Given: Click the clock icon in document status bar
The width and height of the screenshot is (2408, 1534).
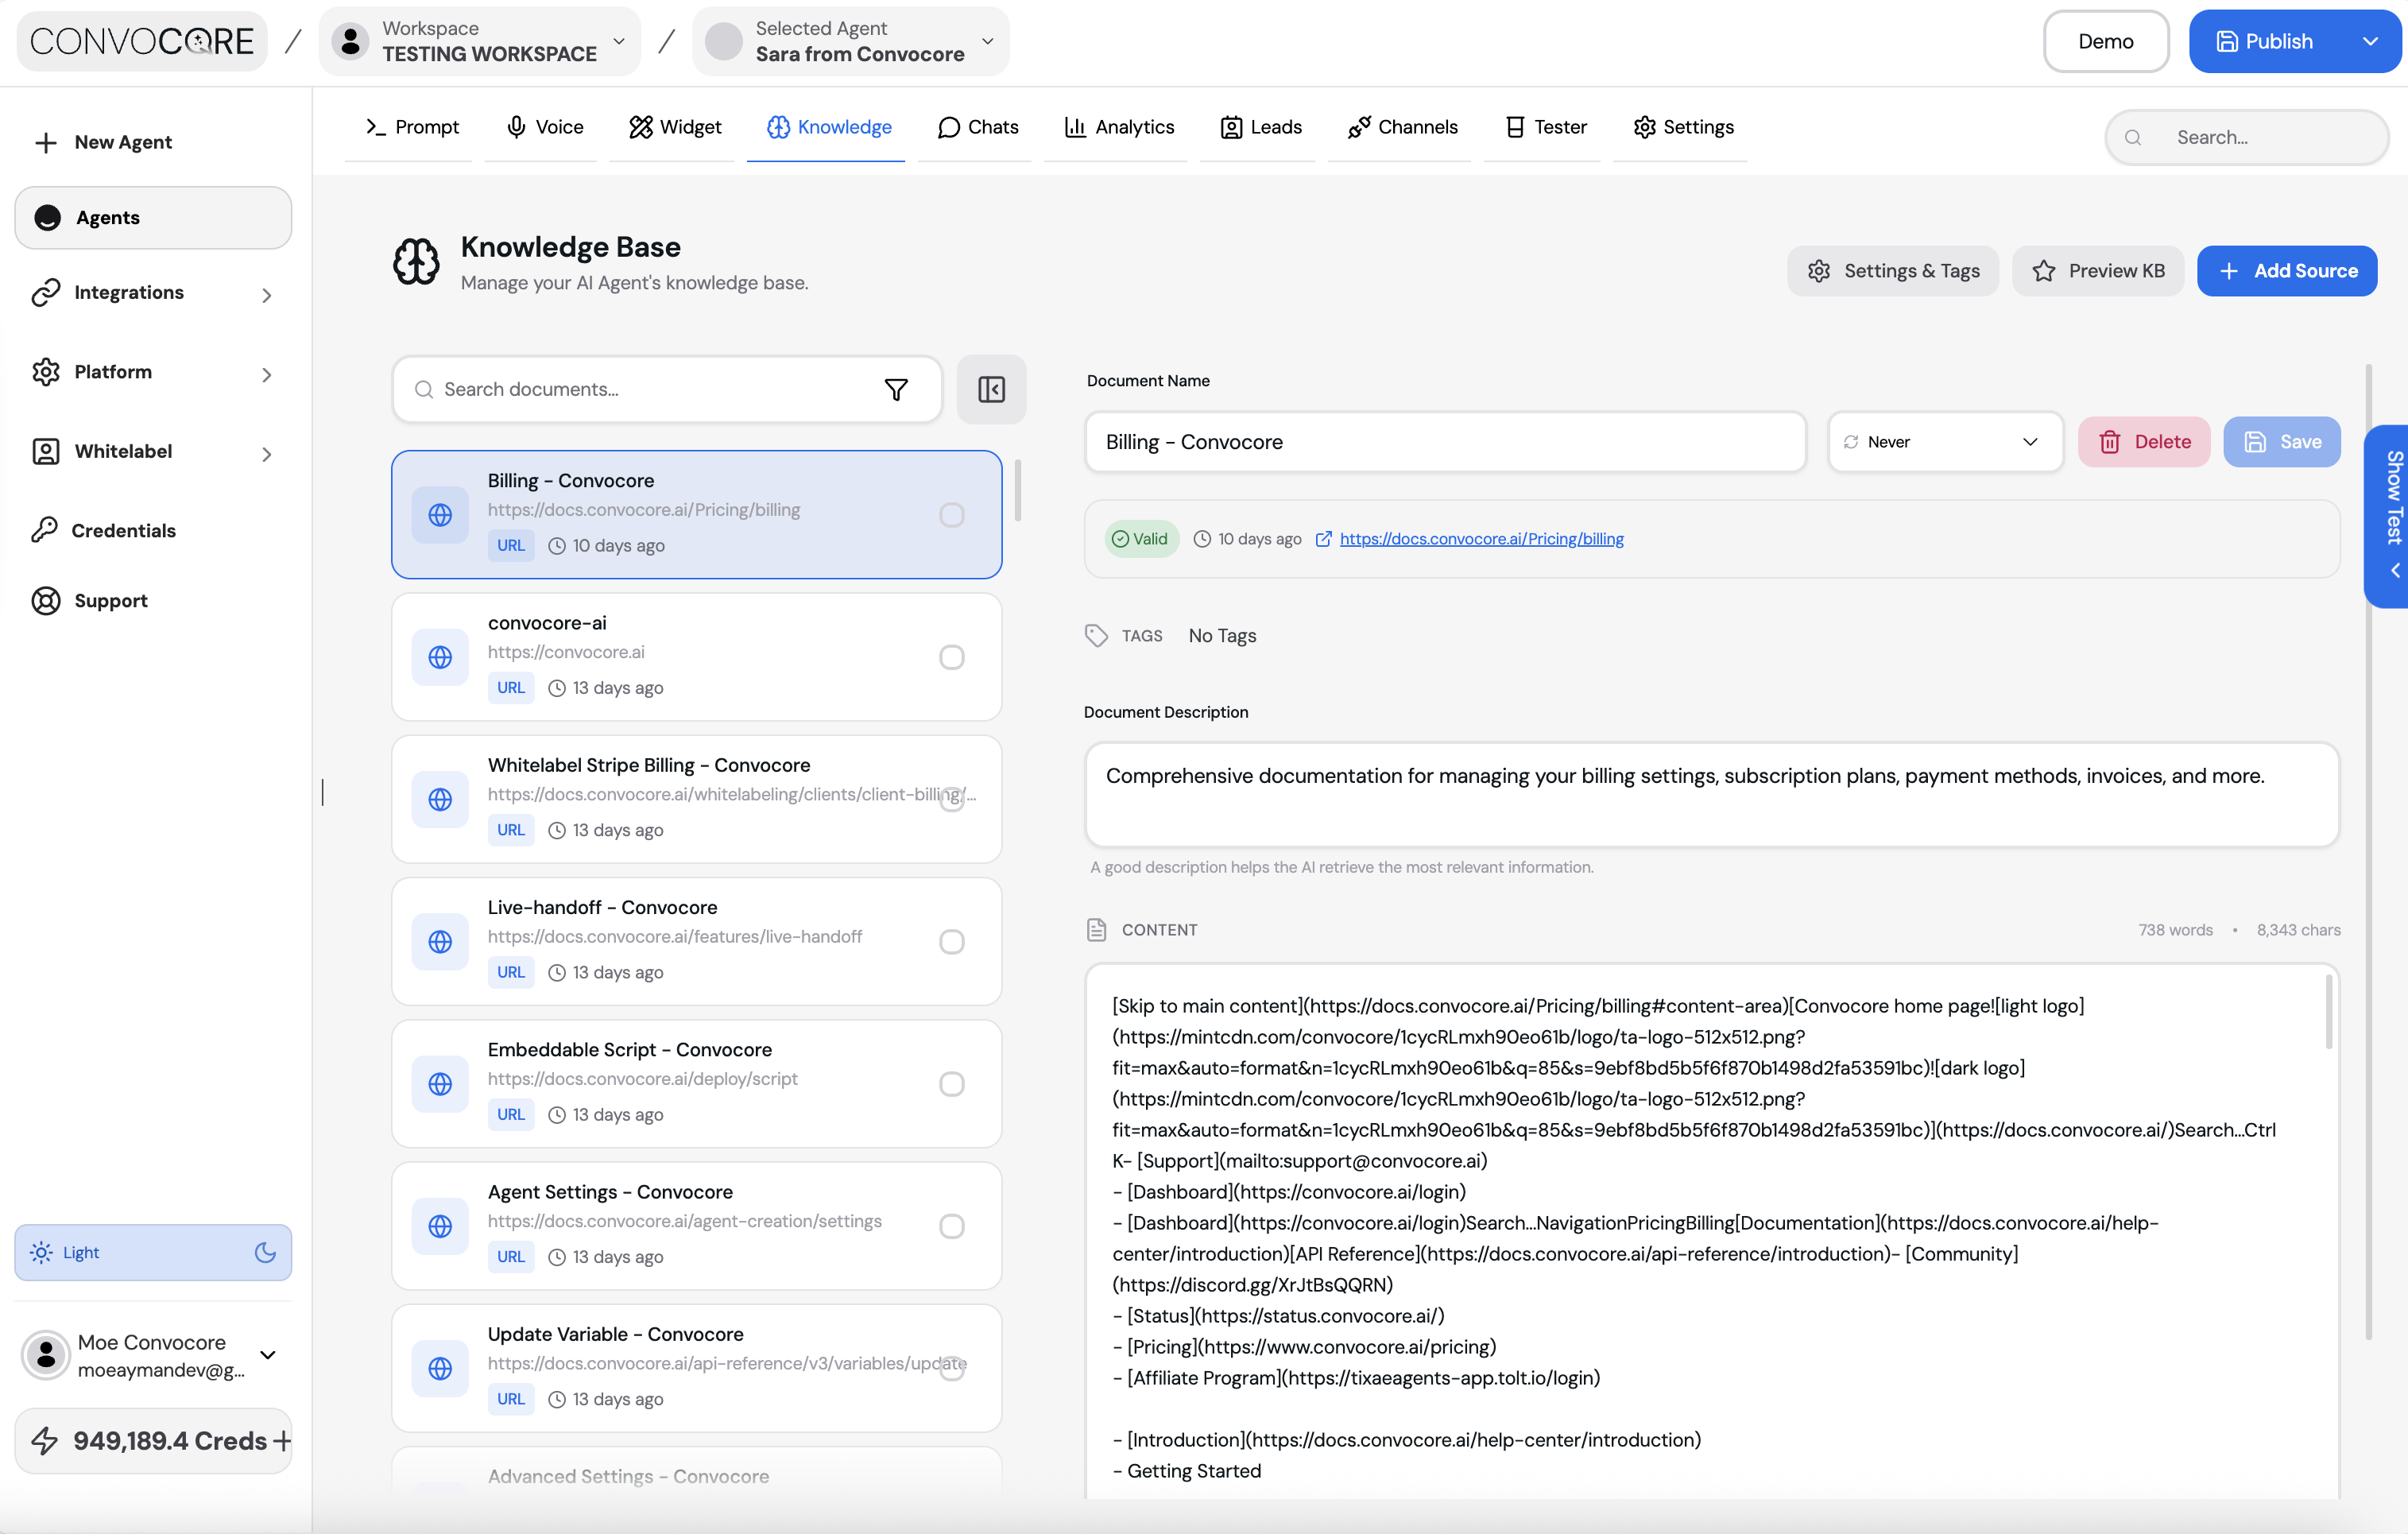Looking at the screenshot, I should [1202, 539].
